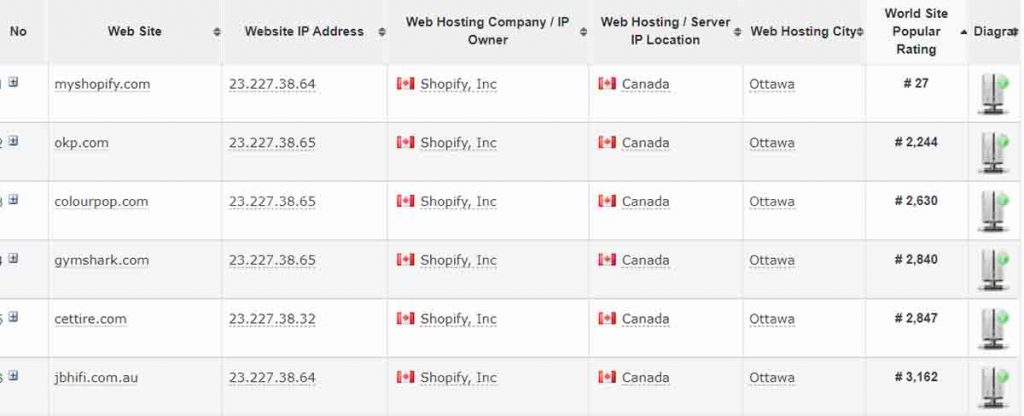Sort by Website IP Address column
1024x416 pixels.
click(304, 32)
